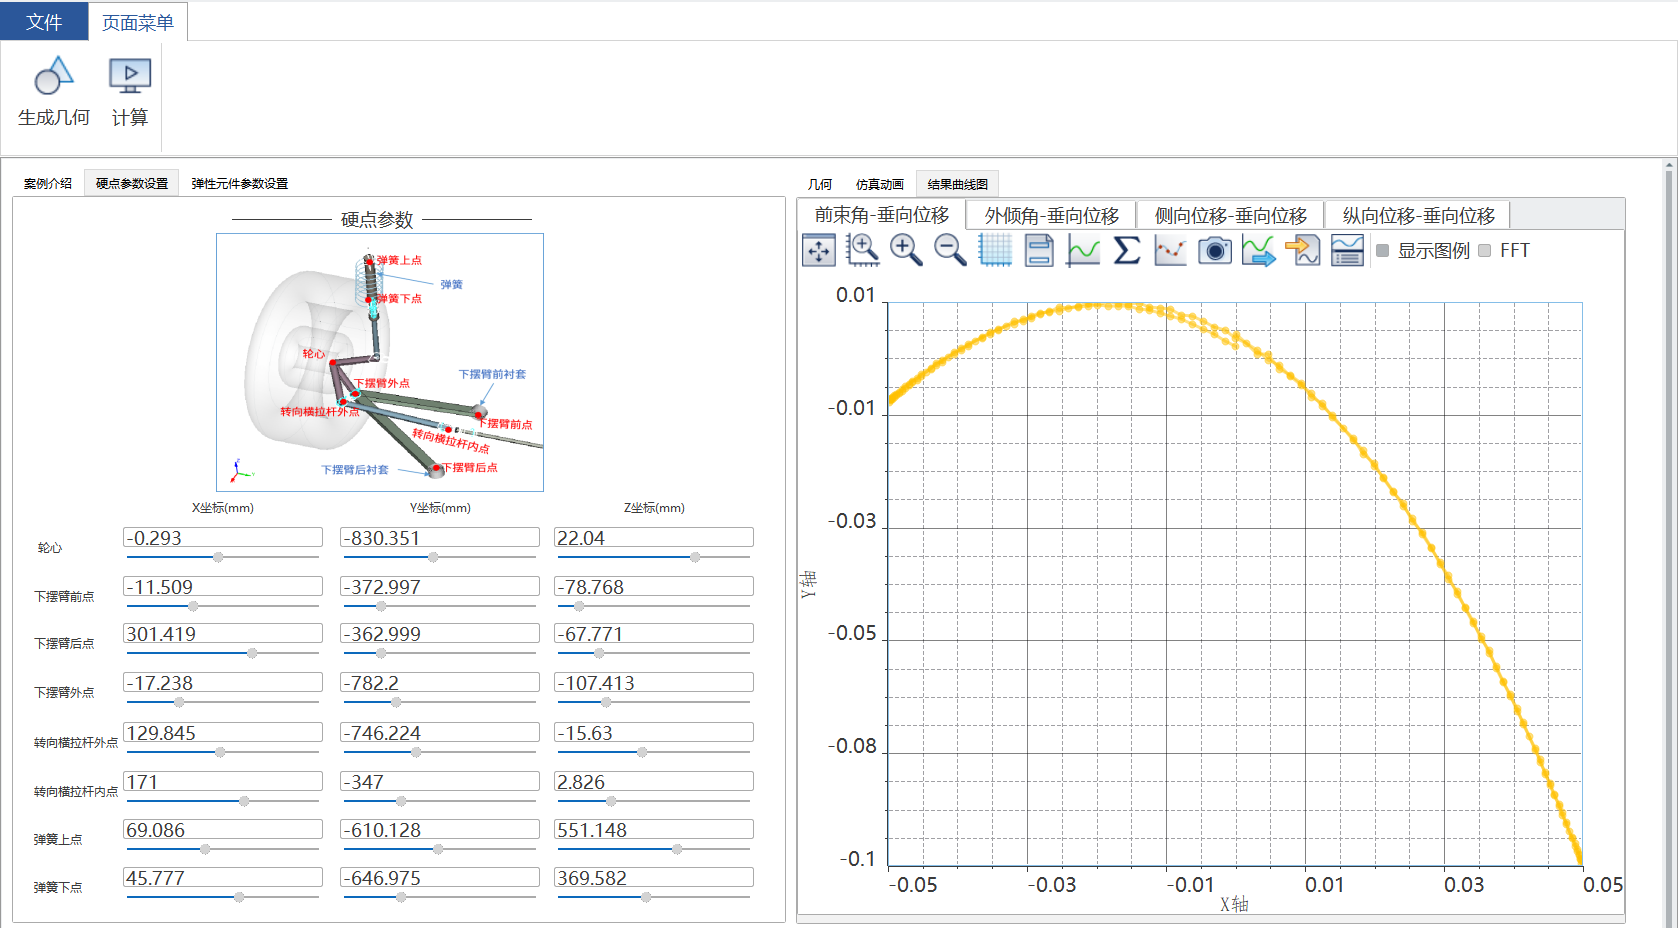Click the 下摆臂外点 Z field -107.413
1678x928 pixels.
click(x=654, y=683)
